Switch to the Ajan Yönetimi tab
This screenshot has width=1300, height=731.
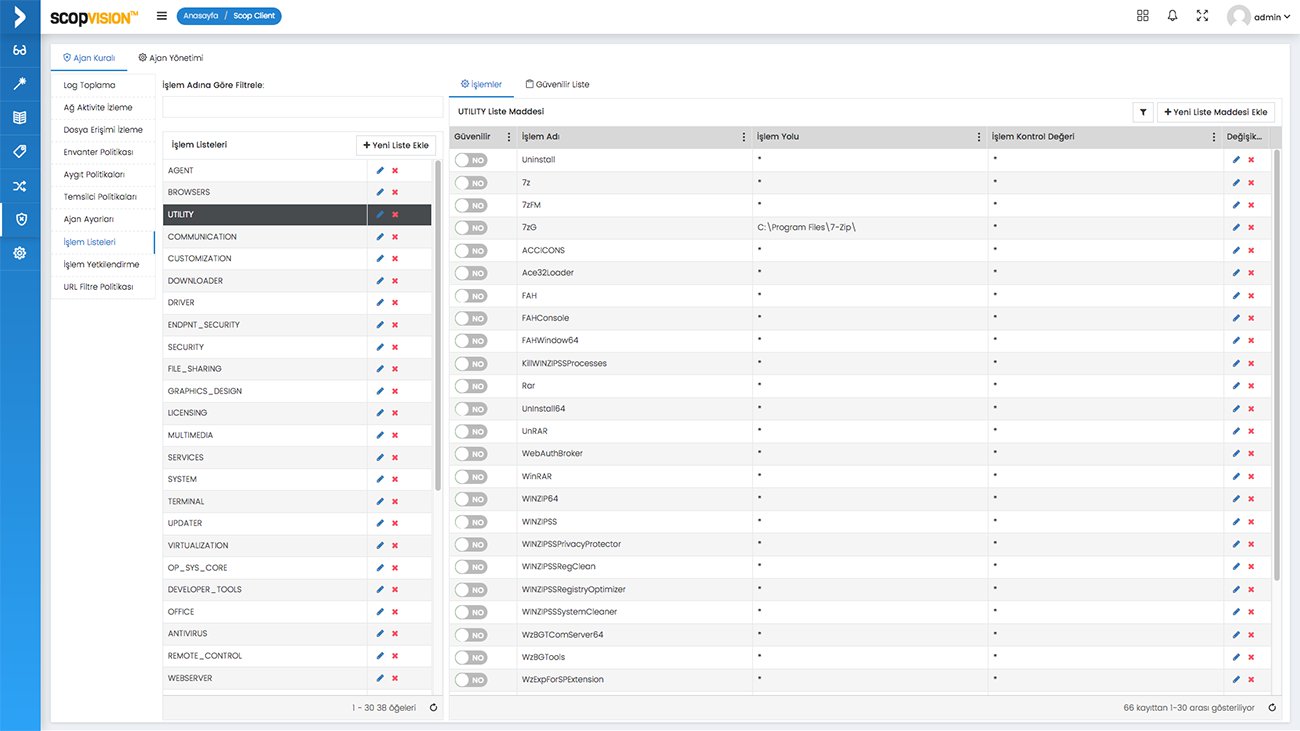171,58
